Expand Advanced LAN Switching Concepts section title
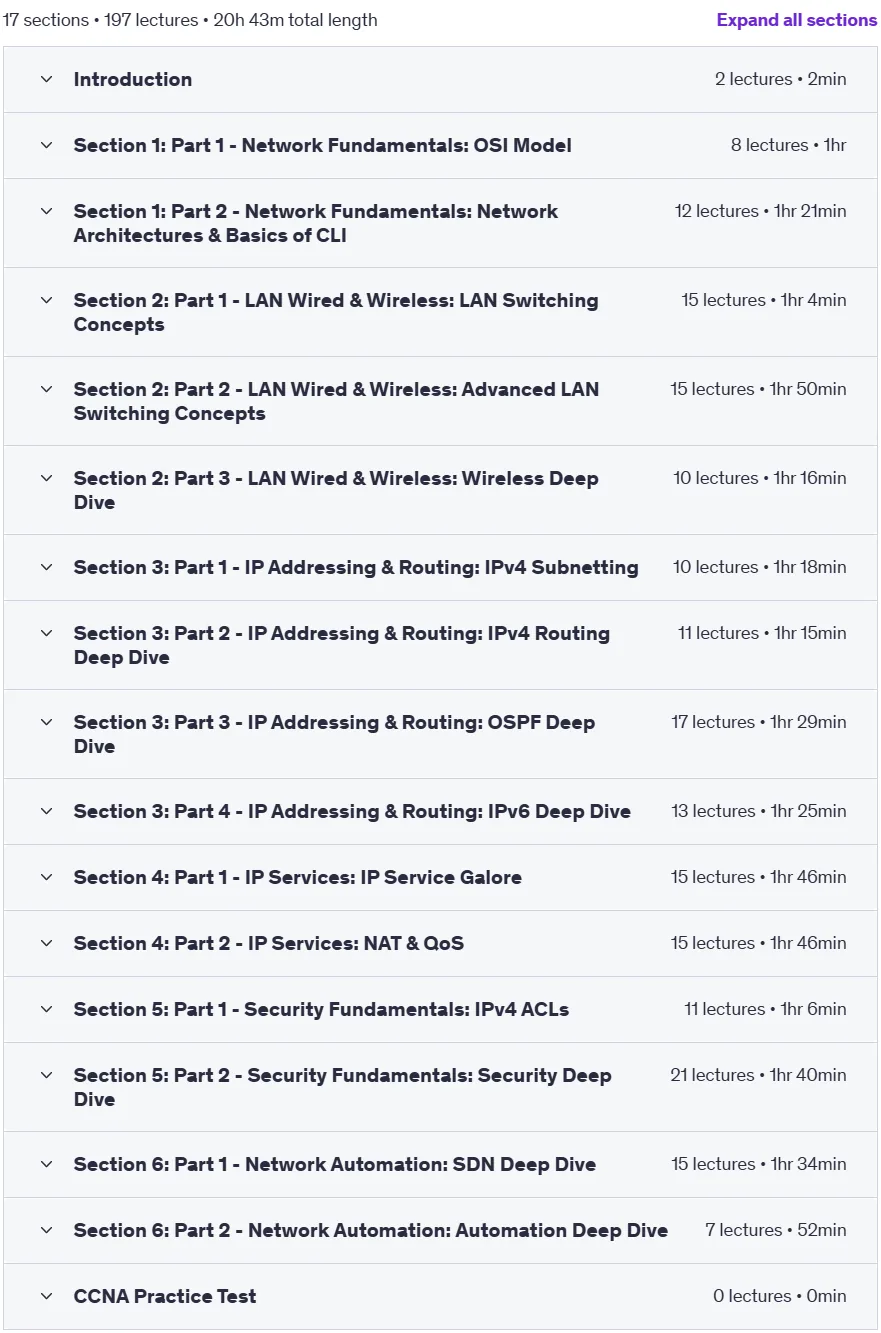 [x=336, y=401]
